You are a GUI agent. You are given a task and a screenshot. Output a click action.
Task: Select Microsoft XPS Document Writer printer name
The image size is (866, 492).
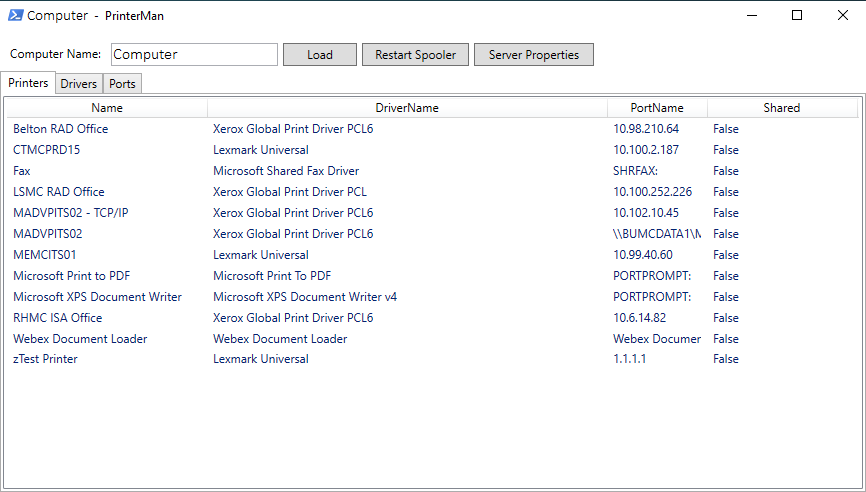[97, 297]
